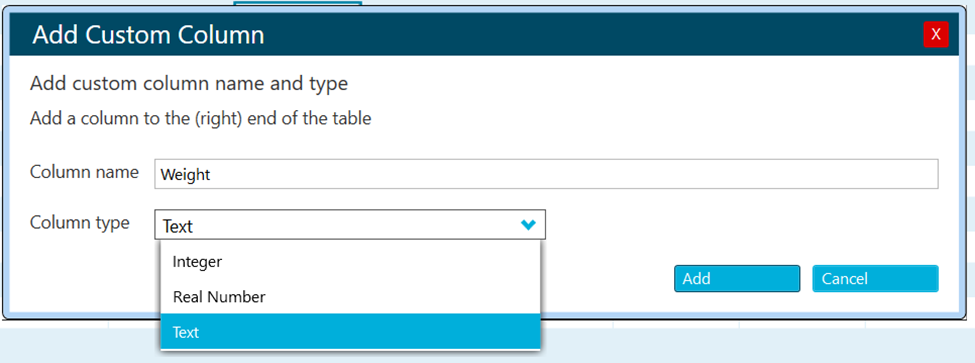Screen dimensions: 975x363
Task: Click the Cancel button
Action: 875,278
